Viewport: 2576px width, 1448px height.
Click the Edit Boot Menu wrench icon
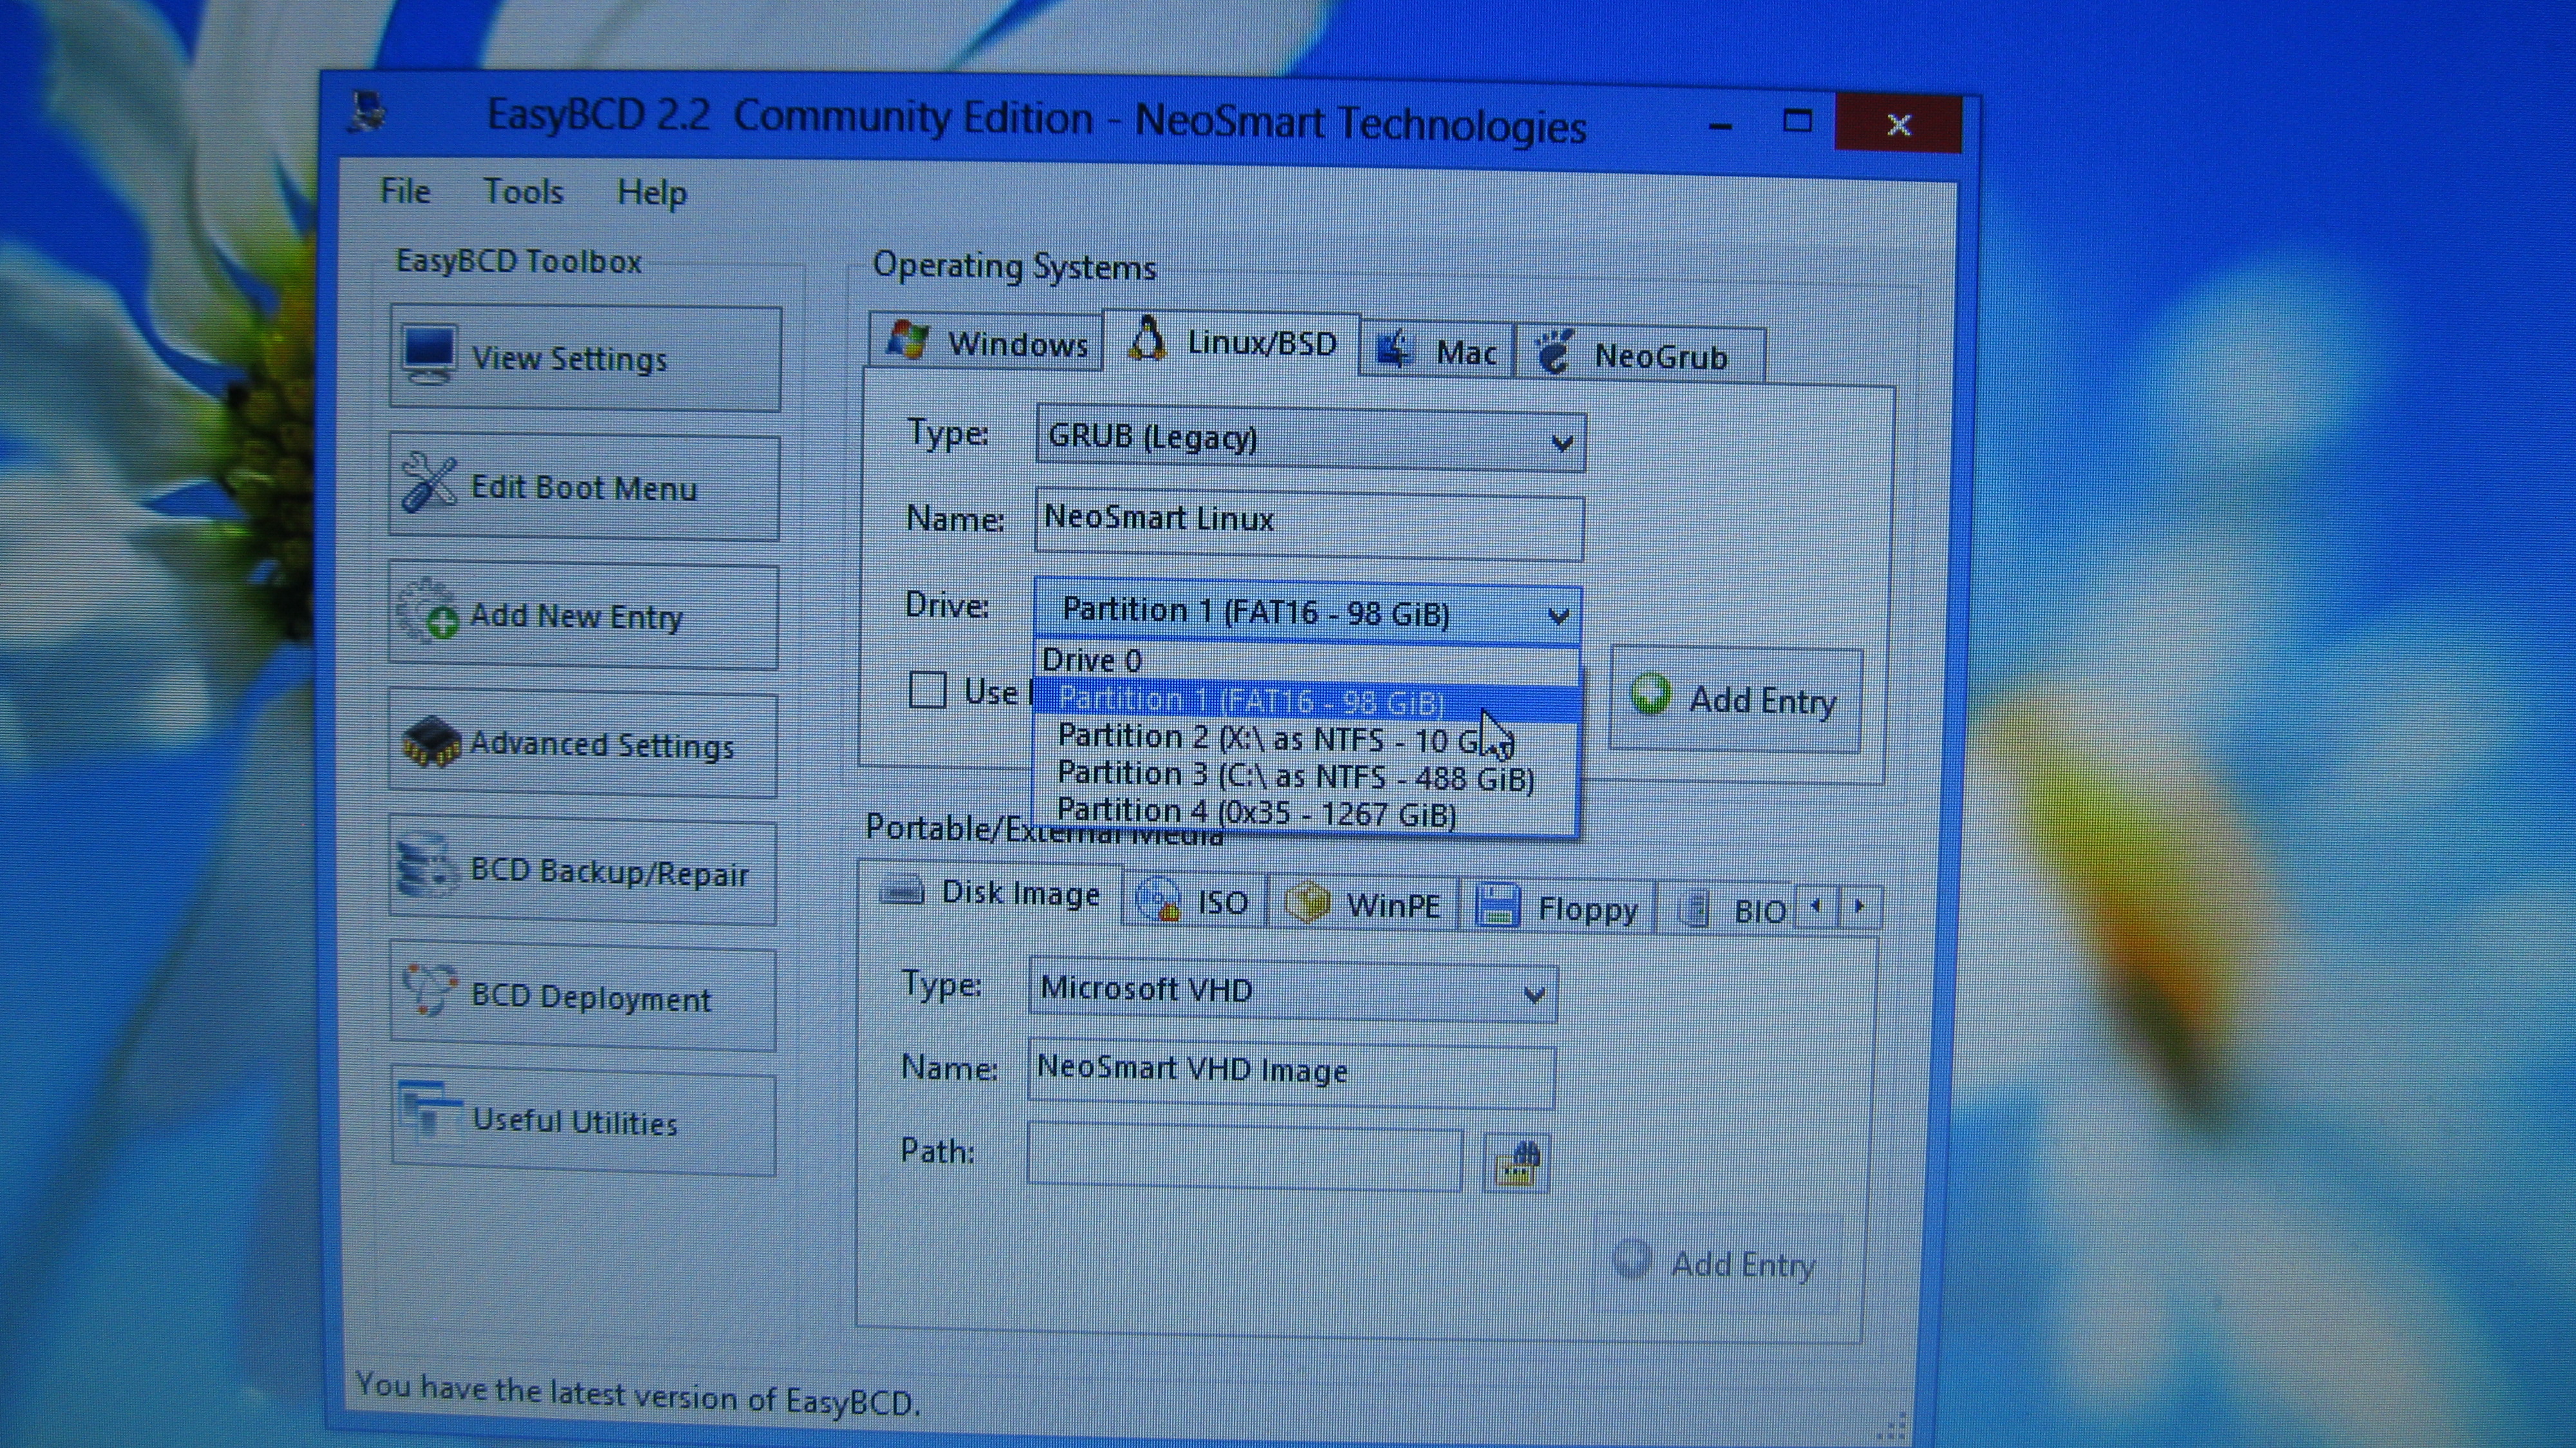pos(429,482)
